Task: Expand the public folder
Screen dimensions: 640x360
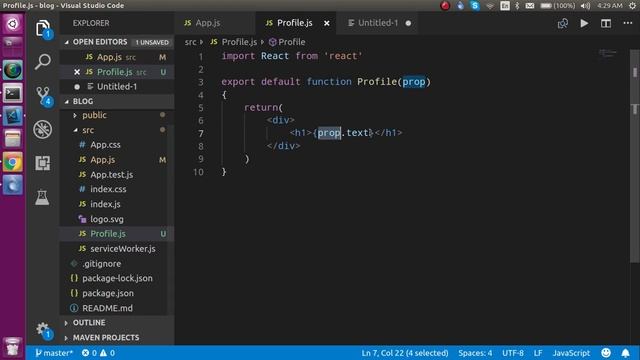Action: (94, 116)
